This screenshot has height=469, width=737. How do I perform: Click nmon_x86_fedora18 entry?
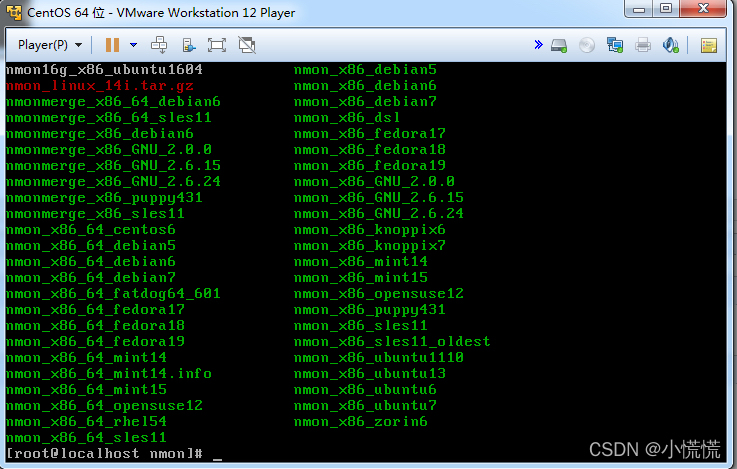tap(369, 150)
